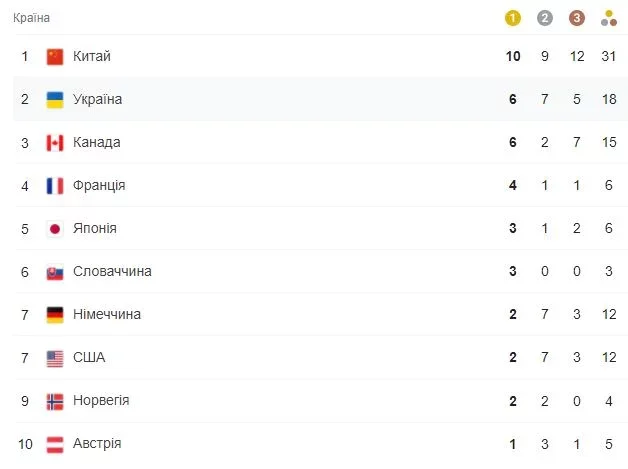Click the bronze medal column icon
The width and height of the screenshot is (628, 469).
(577, 18)
